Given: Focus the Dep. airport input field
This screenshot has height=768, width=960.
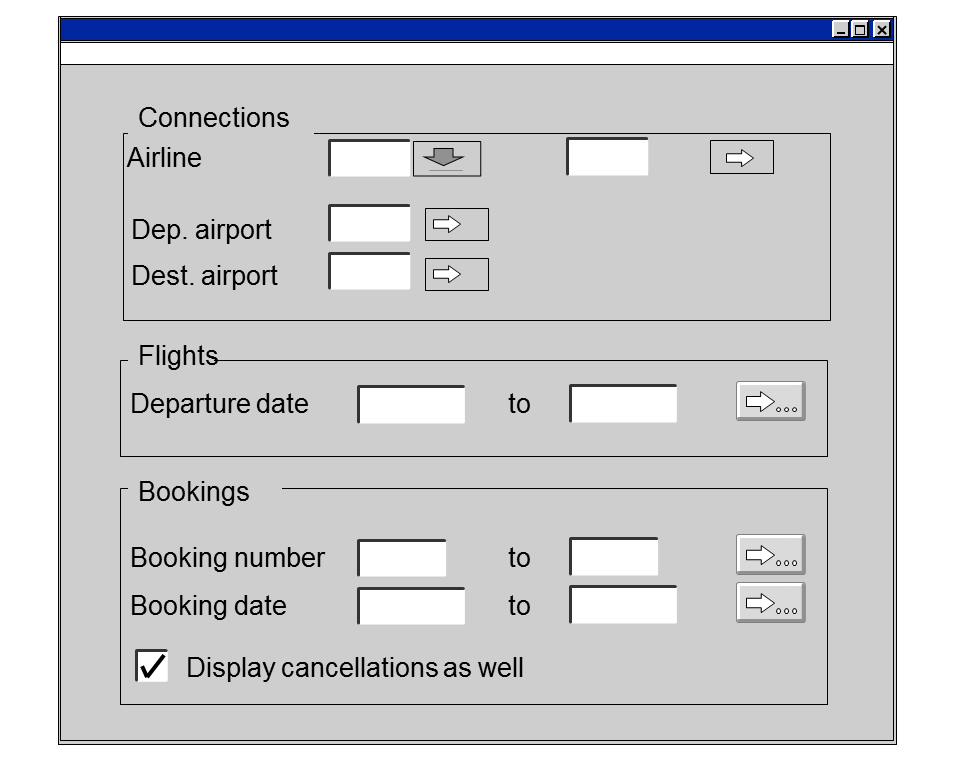Looking at the screenshot, I should pyautogui.click(x=369, y=224).
